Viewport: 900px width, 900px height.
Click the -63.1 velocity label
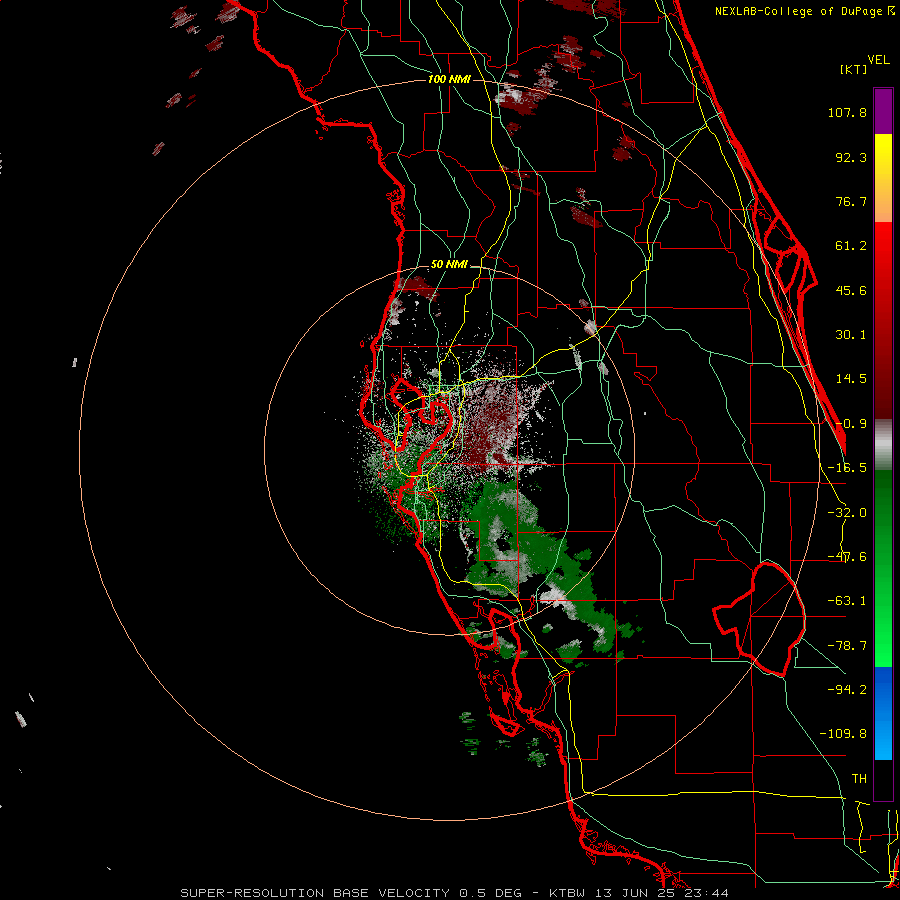[847, 601]
